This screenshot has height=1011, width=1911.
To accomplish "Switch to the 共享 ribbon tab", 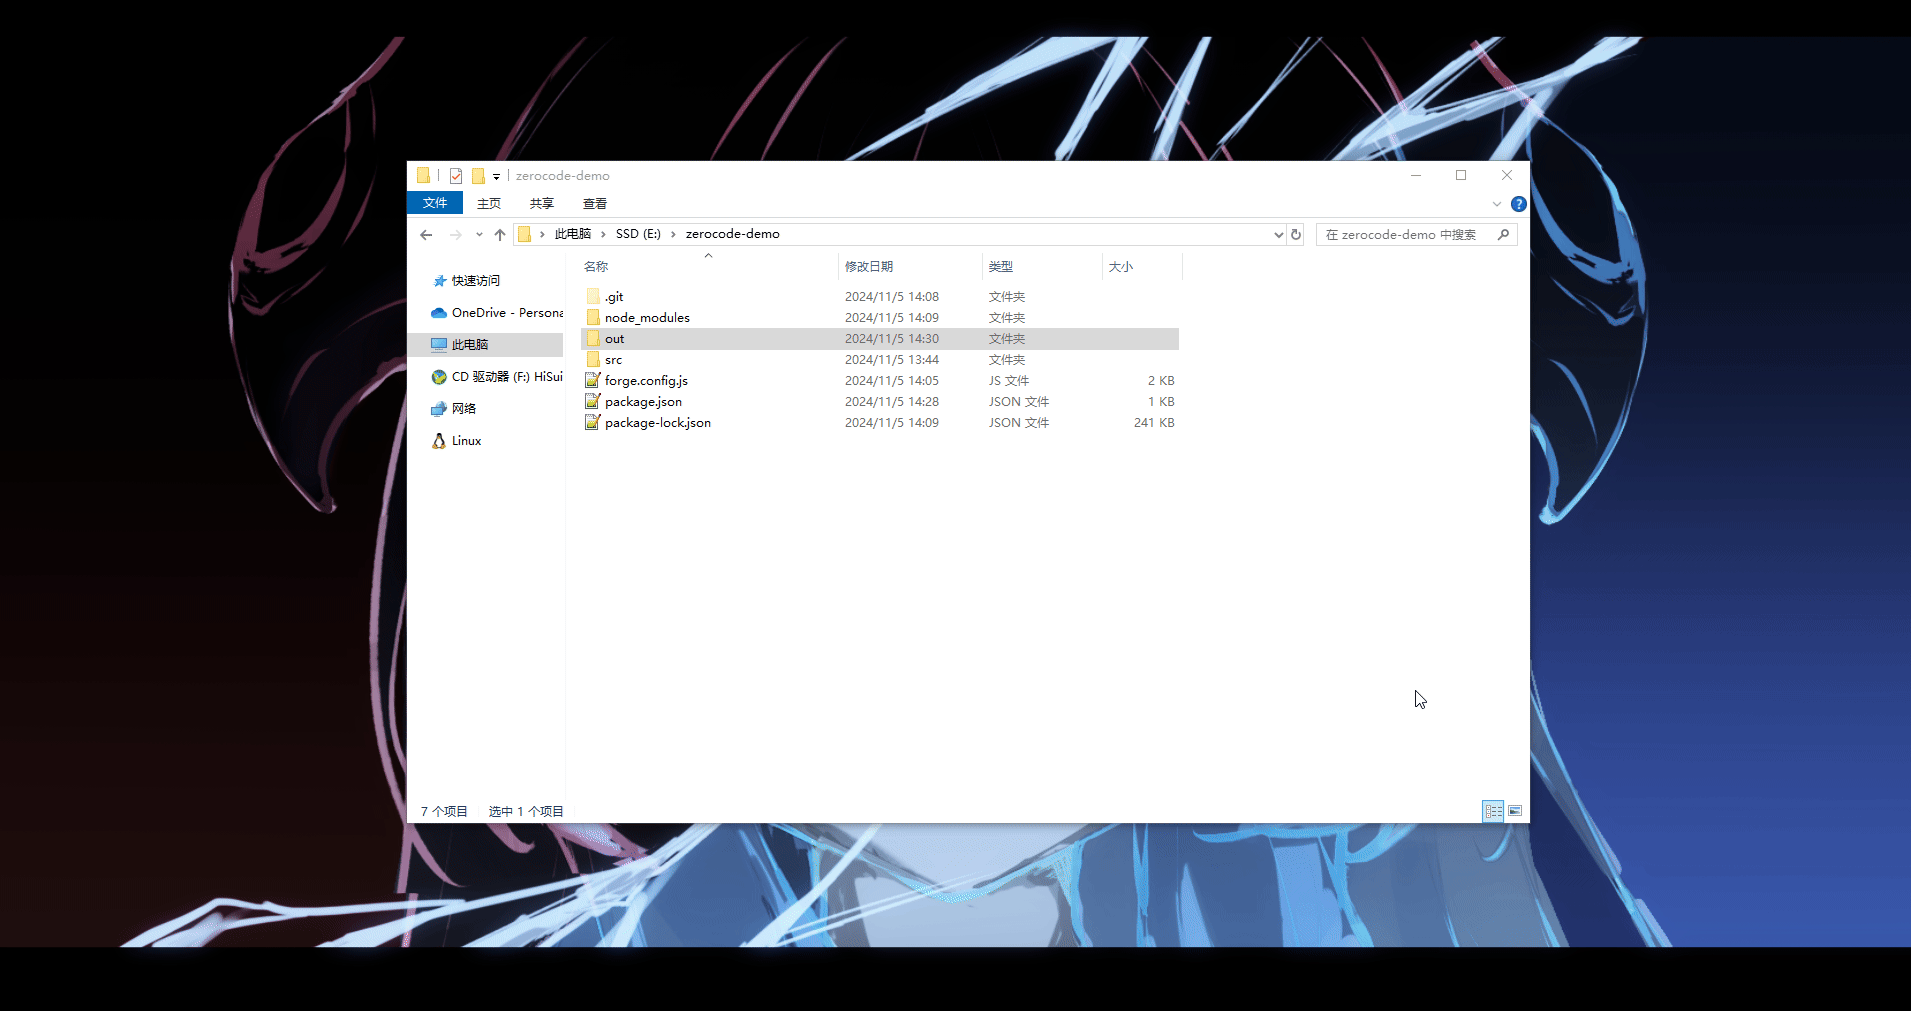I will point(542,203).
